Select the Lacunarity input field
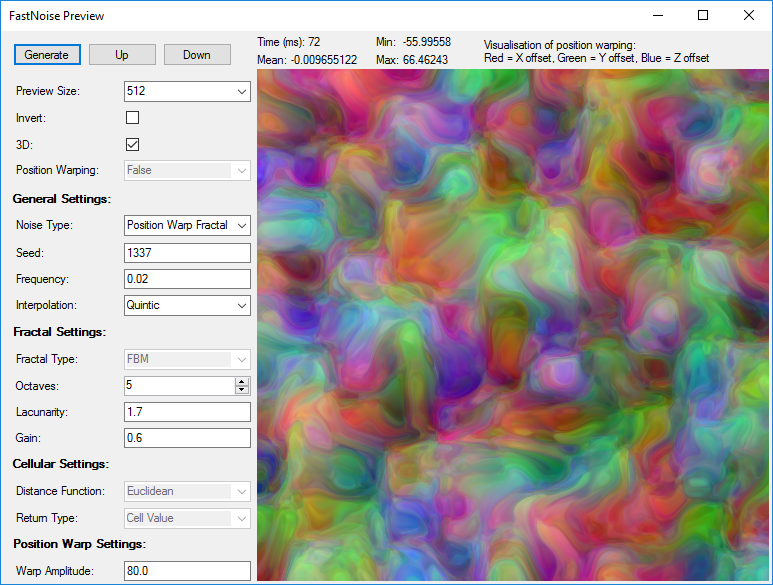 [x=187, y=412]
